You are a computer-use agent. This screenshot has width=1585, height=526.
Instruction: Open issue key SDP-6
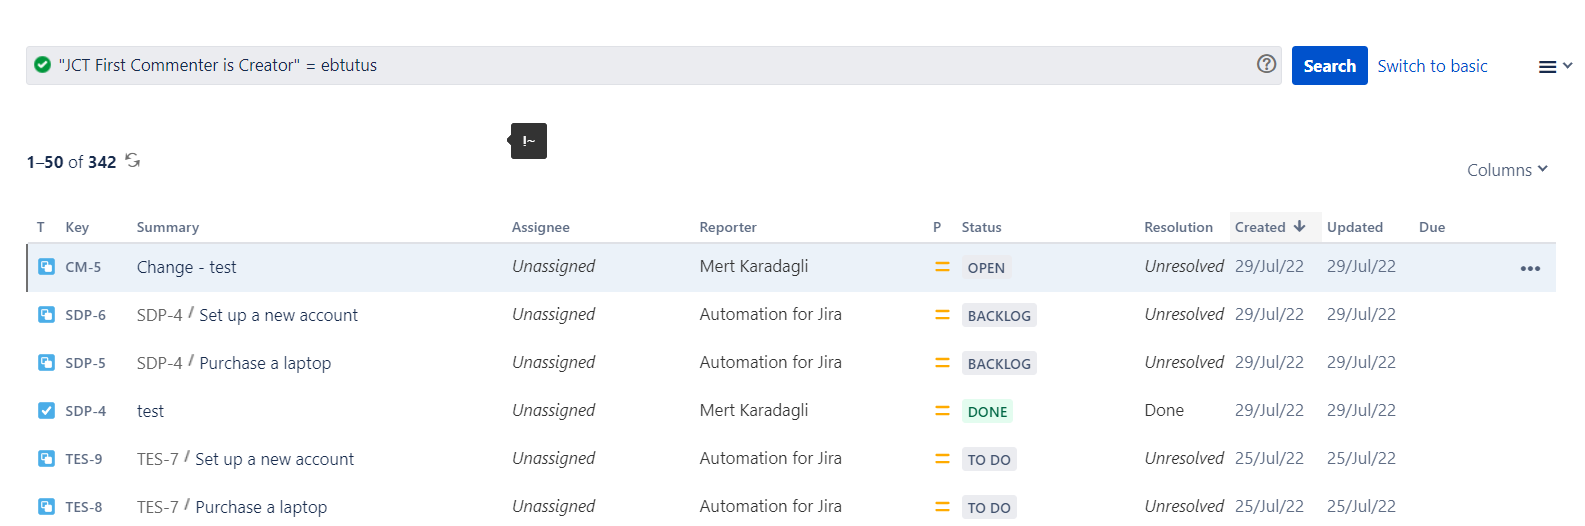[x=85, y=315]
